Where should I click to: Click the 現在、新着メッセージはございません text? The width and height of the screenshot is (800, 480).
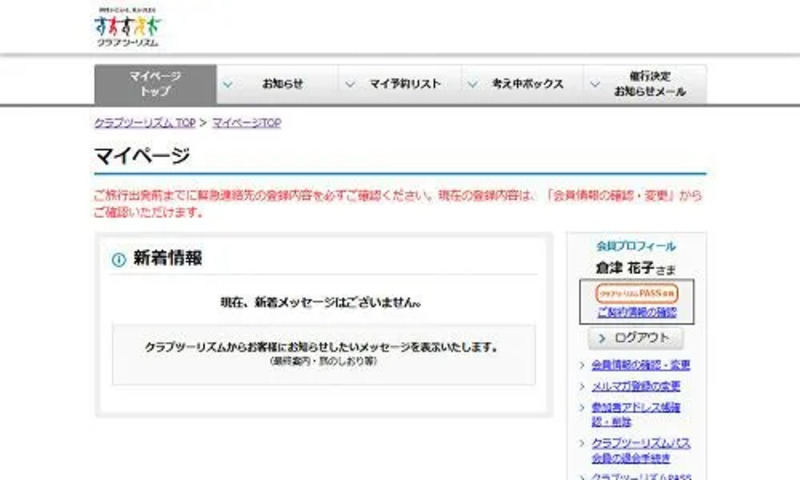coord(321,302)
